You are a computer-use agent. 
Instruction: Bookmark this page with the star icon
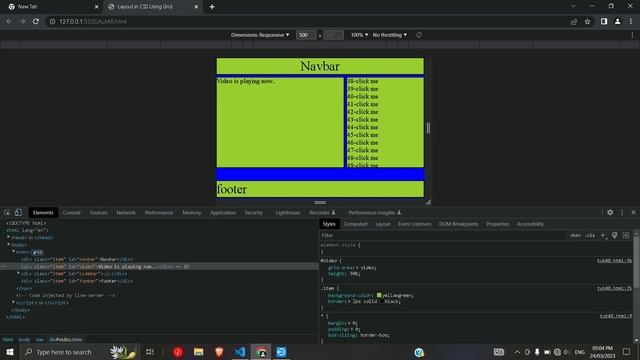587,21
